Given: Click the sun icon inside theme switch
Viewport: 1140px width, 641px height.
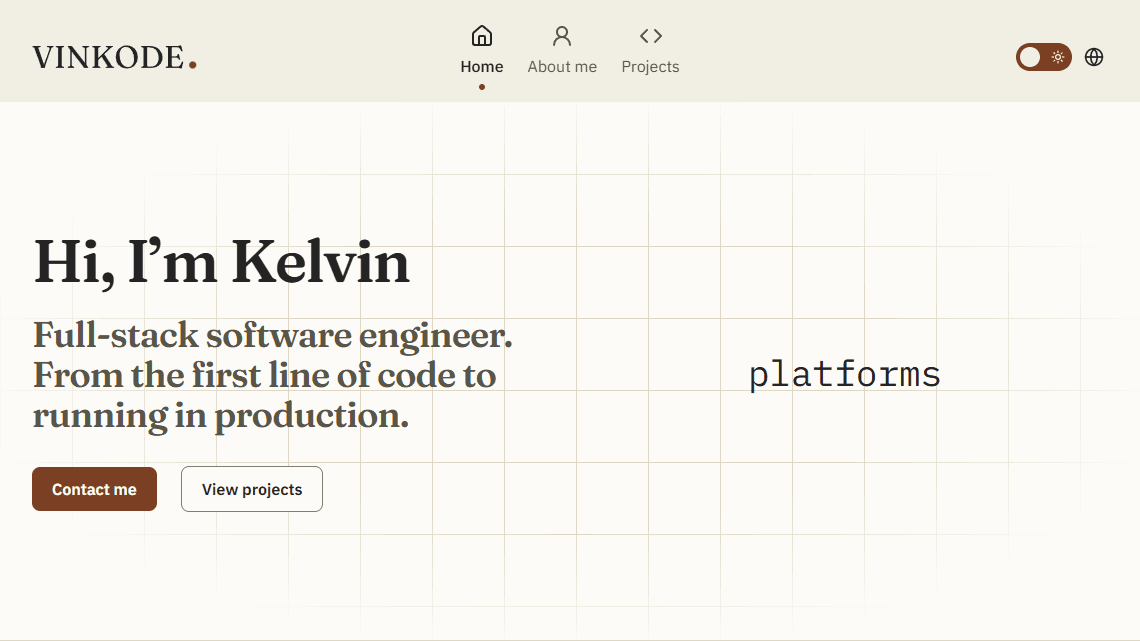Looking at the screenshot, I should [1058, 57].
